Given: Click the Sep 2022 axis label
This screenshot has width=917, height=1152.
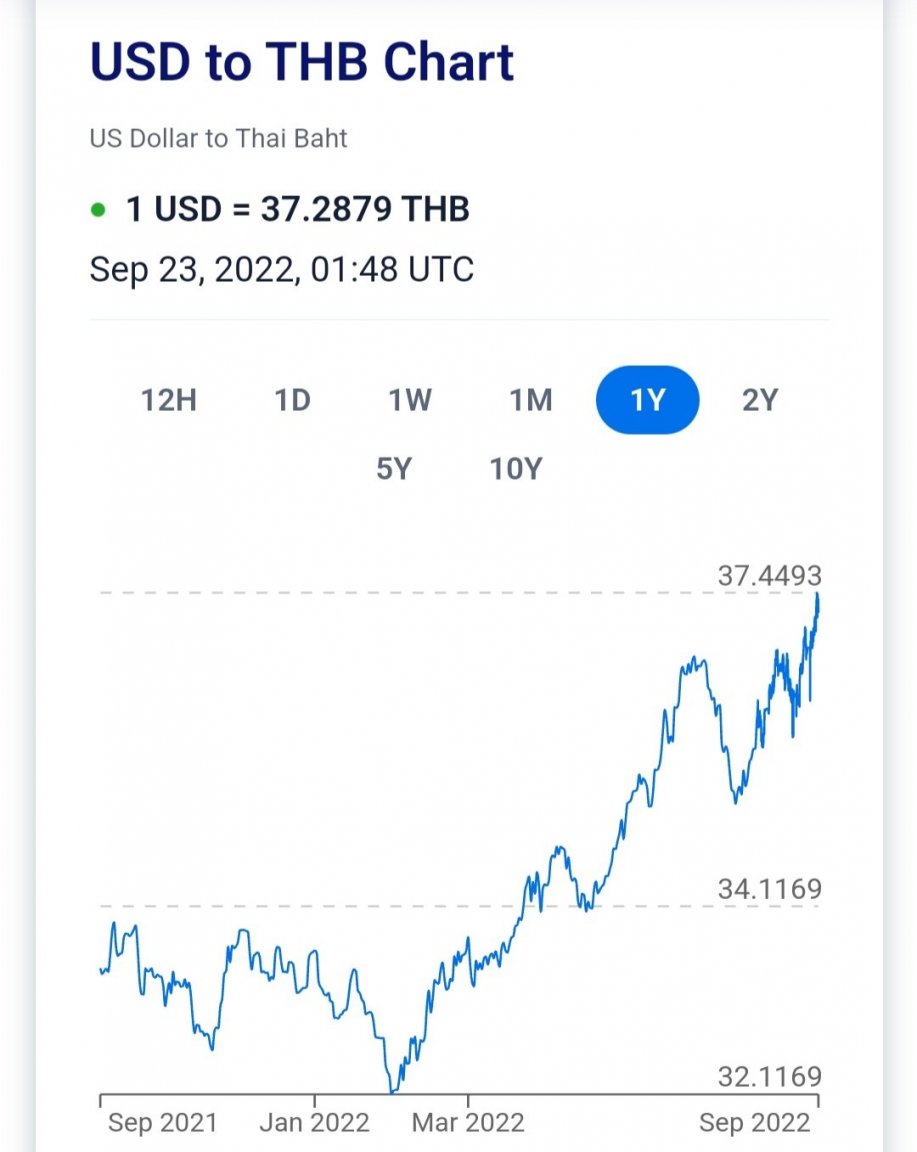Looking at the screenshot, I should coord(755,1123).
